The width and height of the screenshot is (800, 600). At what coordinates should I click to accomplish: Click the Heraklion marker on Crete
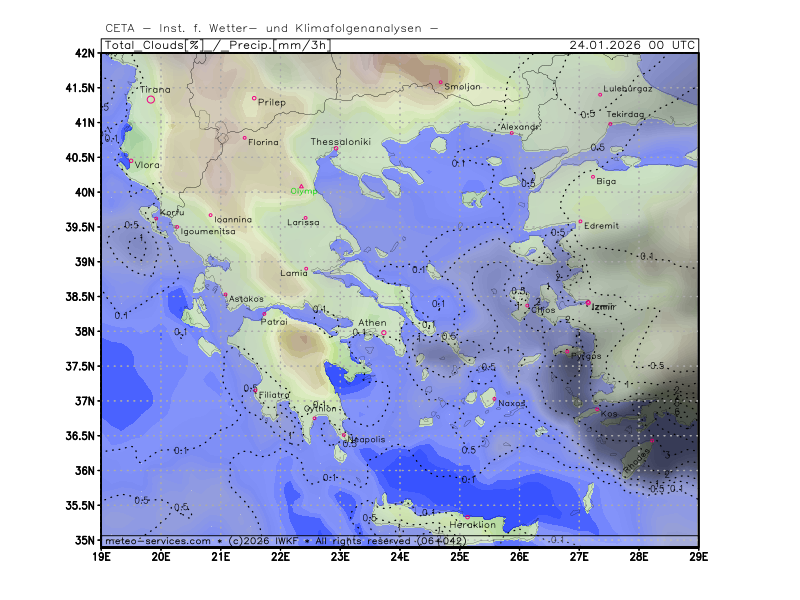467,517
